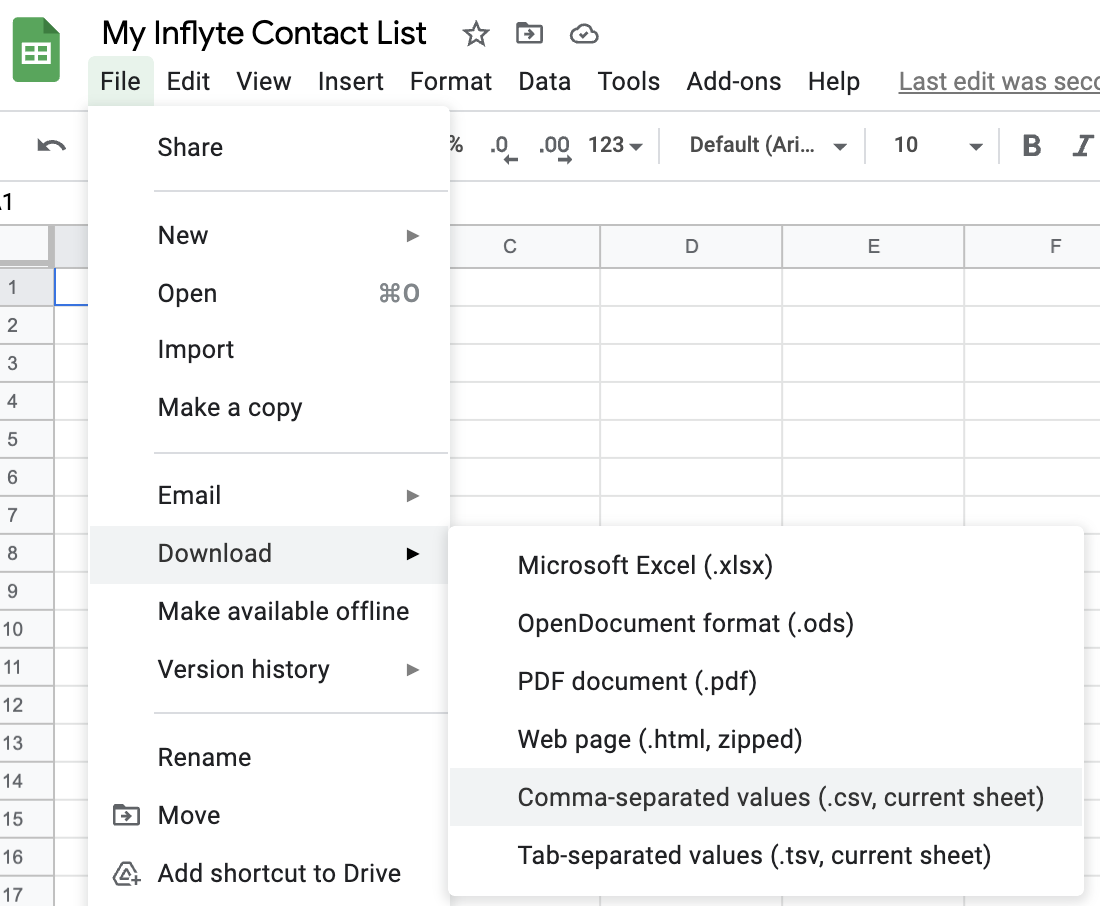Download as Comma-separated values (.csv)
Image resolution: width=1100 pixels, height=906 pixels.
pyautogui.click(x=766, y=797)
